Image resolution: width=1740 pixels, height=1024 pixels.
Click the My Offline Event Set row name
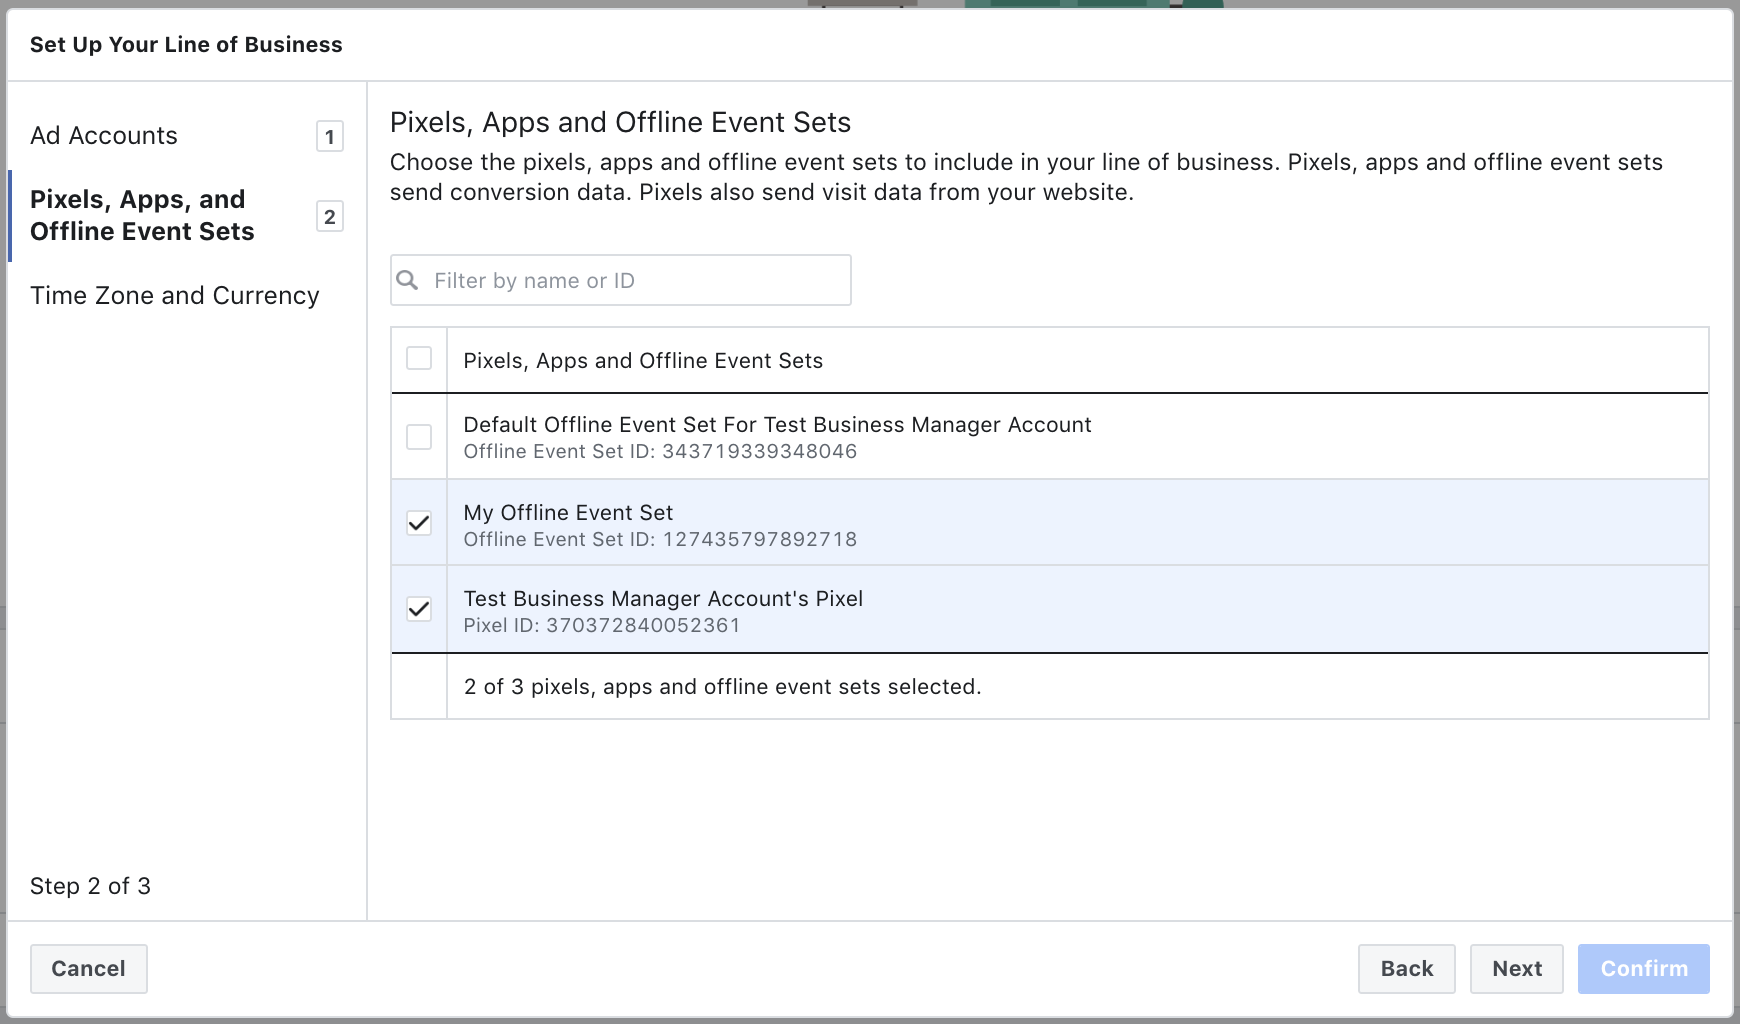568,512
